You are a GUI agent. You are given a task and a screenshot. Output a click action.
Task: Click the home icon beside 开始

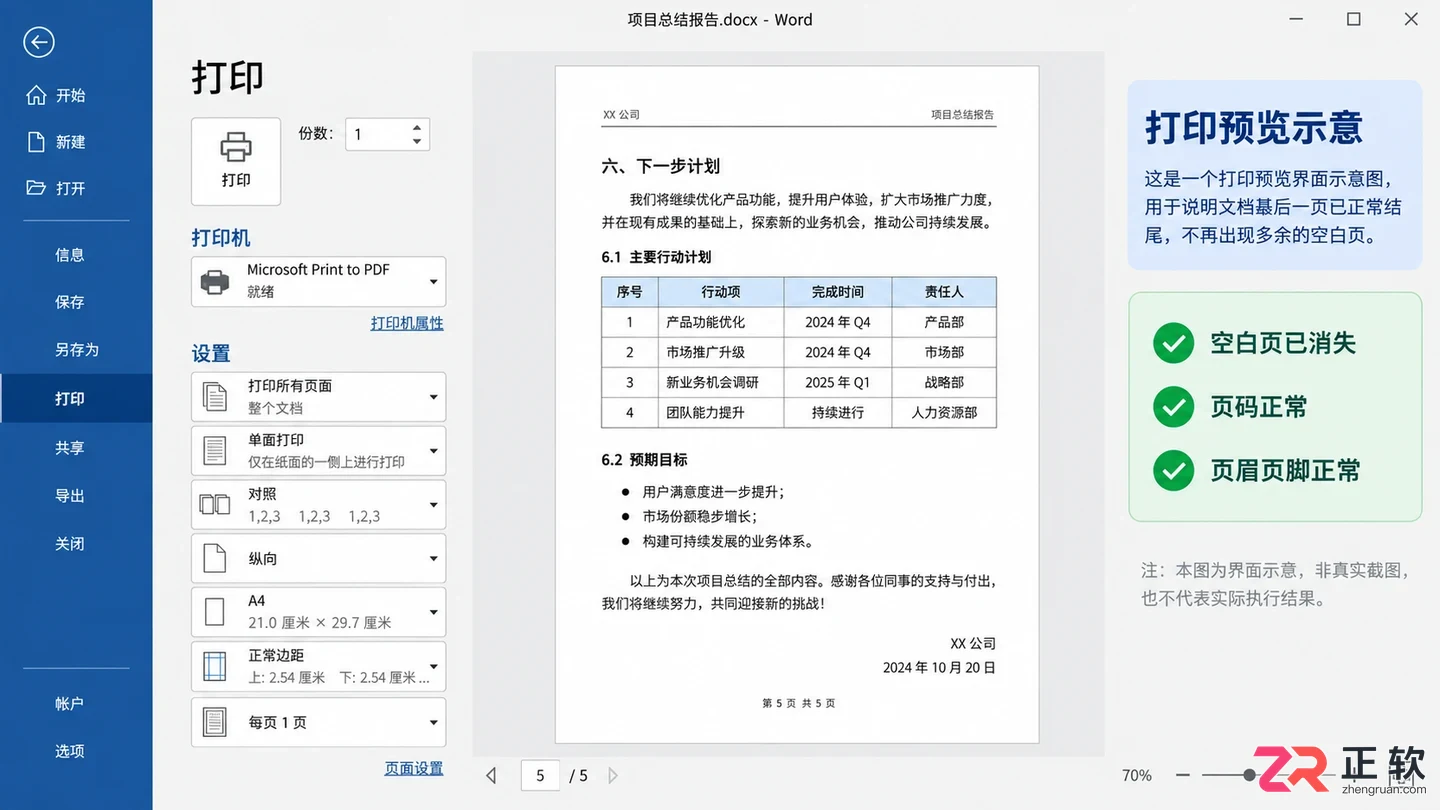coord(36,95)
